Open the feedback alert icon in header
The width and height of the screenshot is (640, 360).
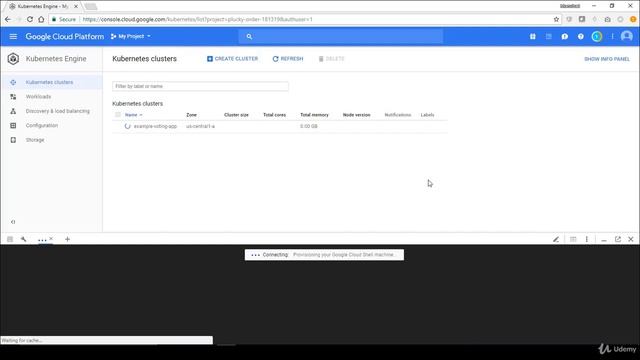(x=564, y=36)
